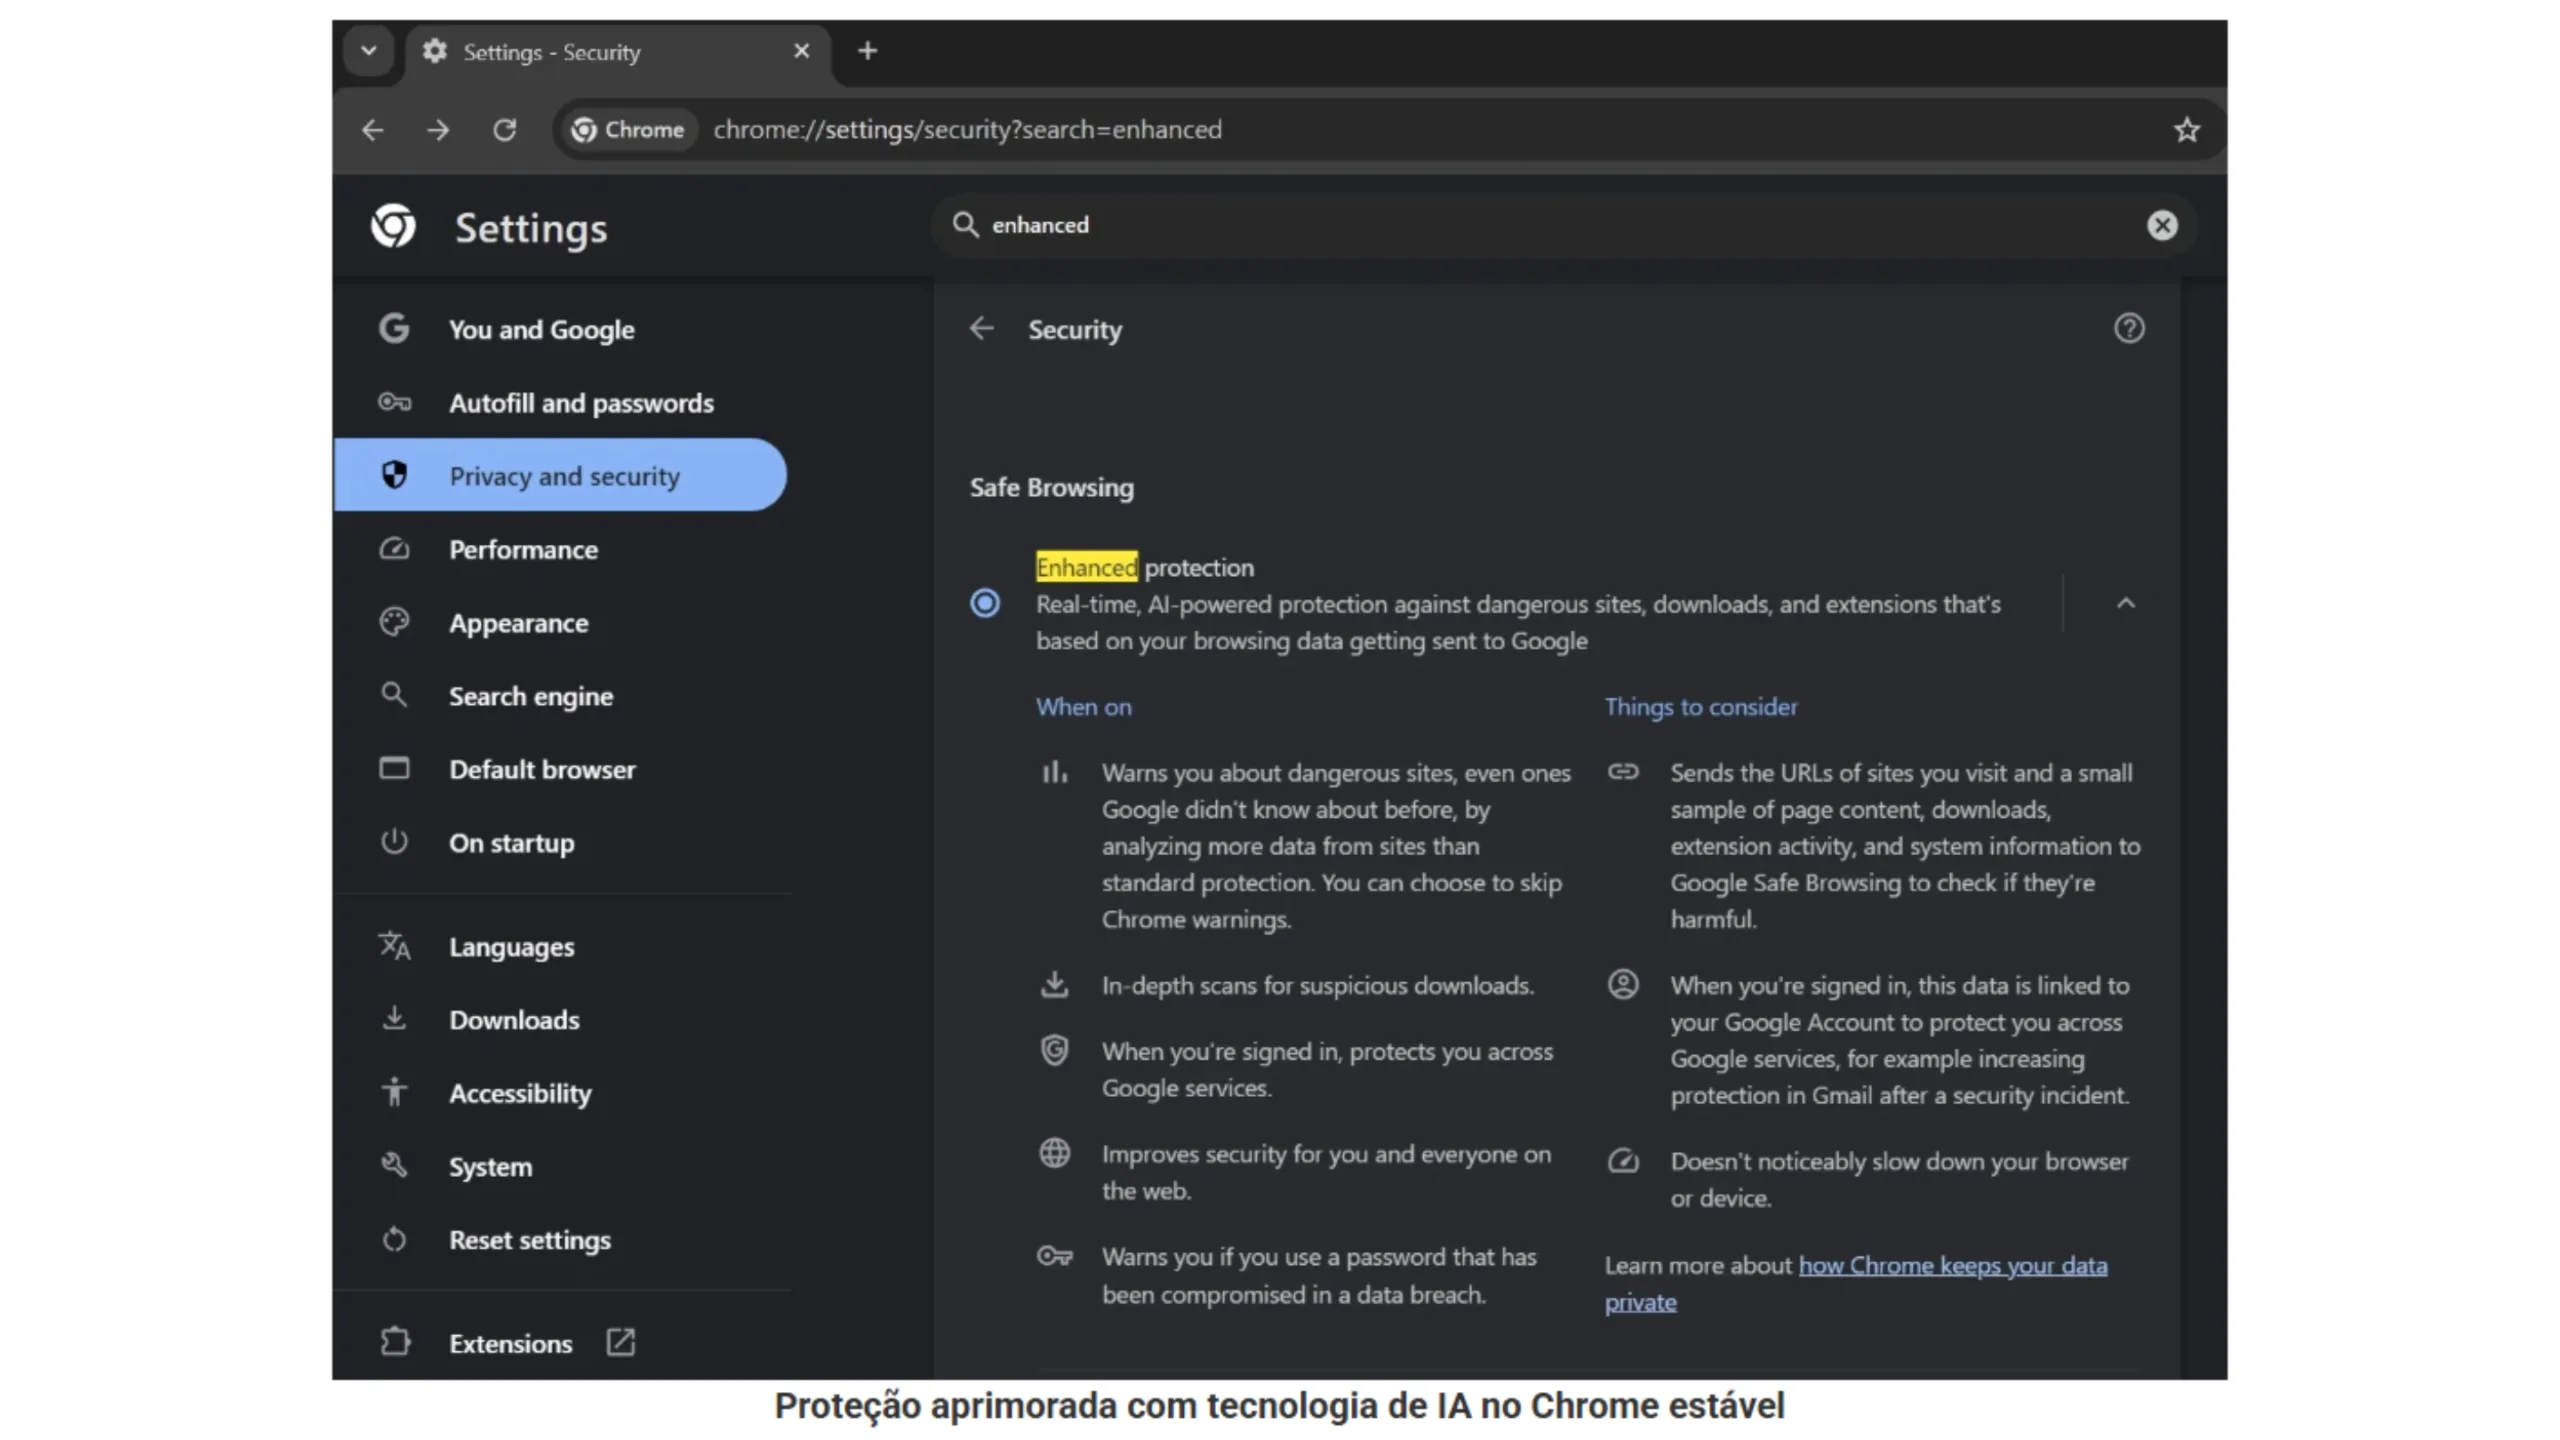Open Languages settings

560,946
